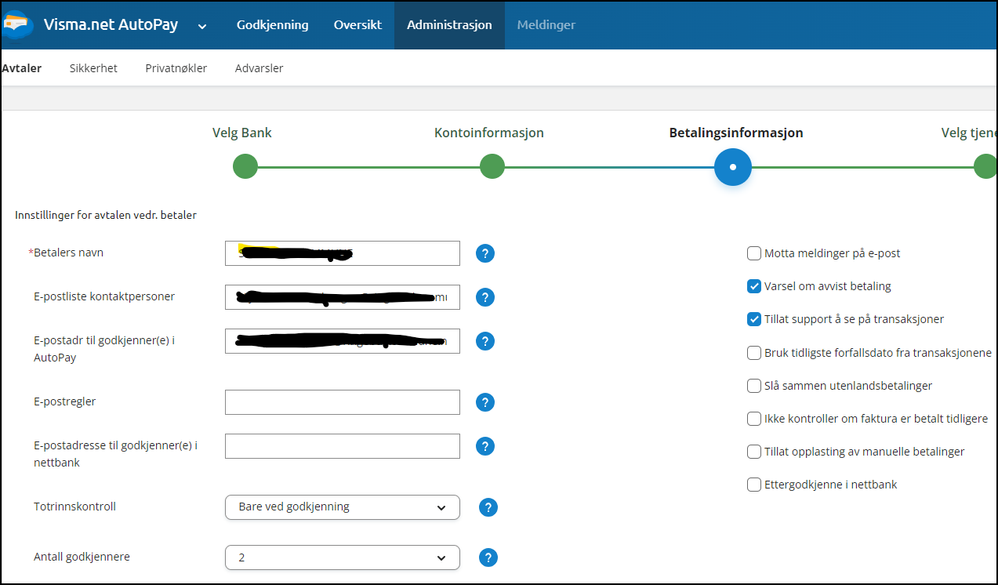998x585 pixels.
Task: Enable Tillat opplasting av manuelle betalinger
Action: pos(754,452)
